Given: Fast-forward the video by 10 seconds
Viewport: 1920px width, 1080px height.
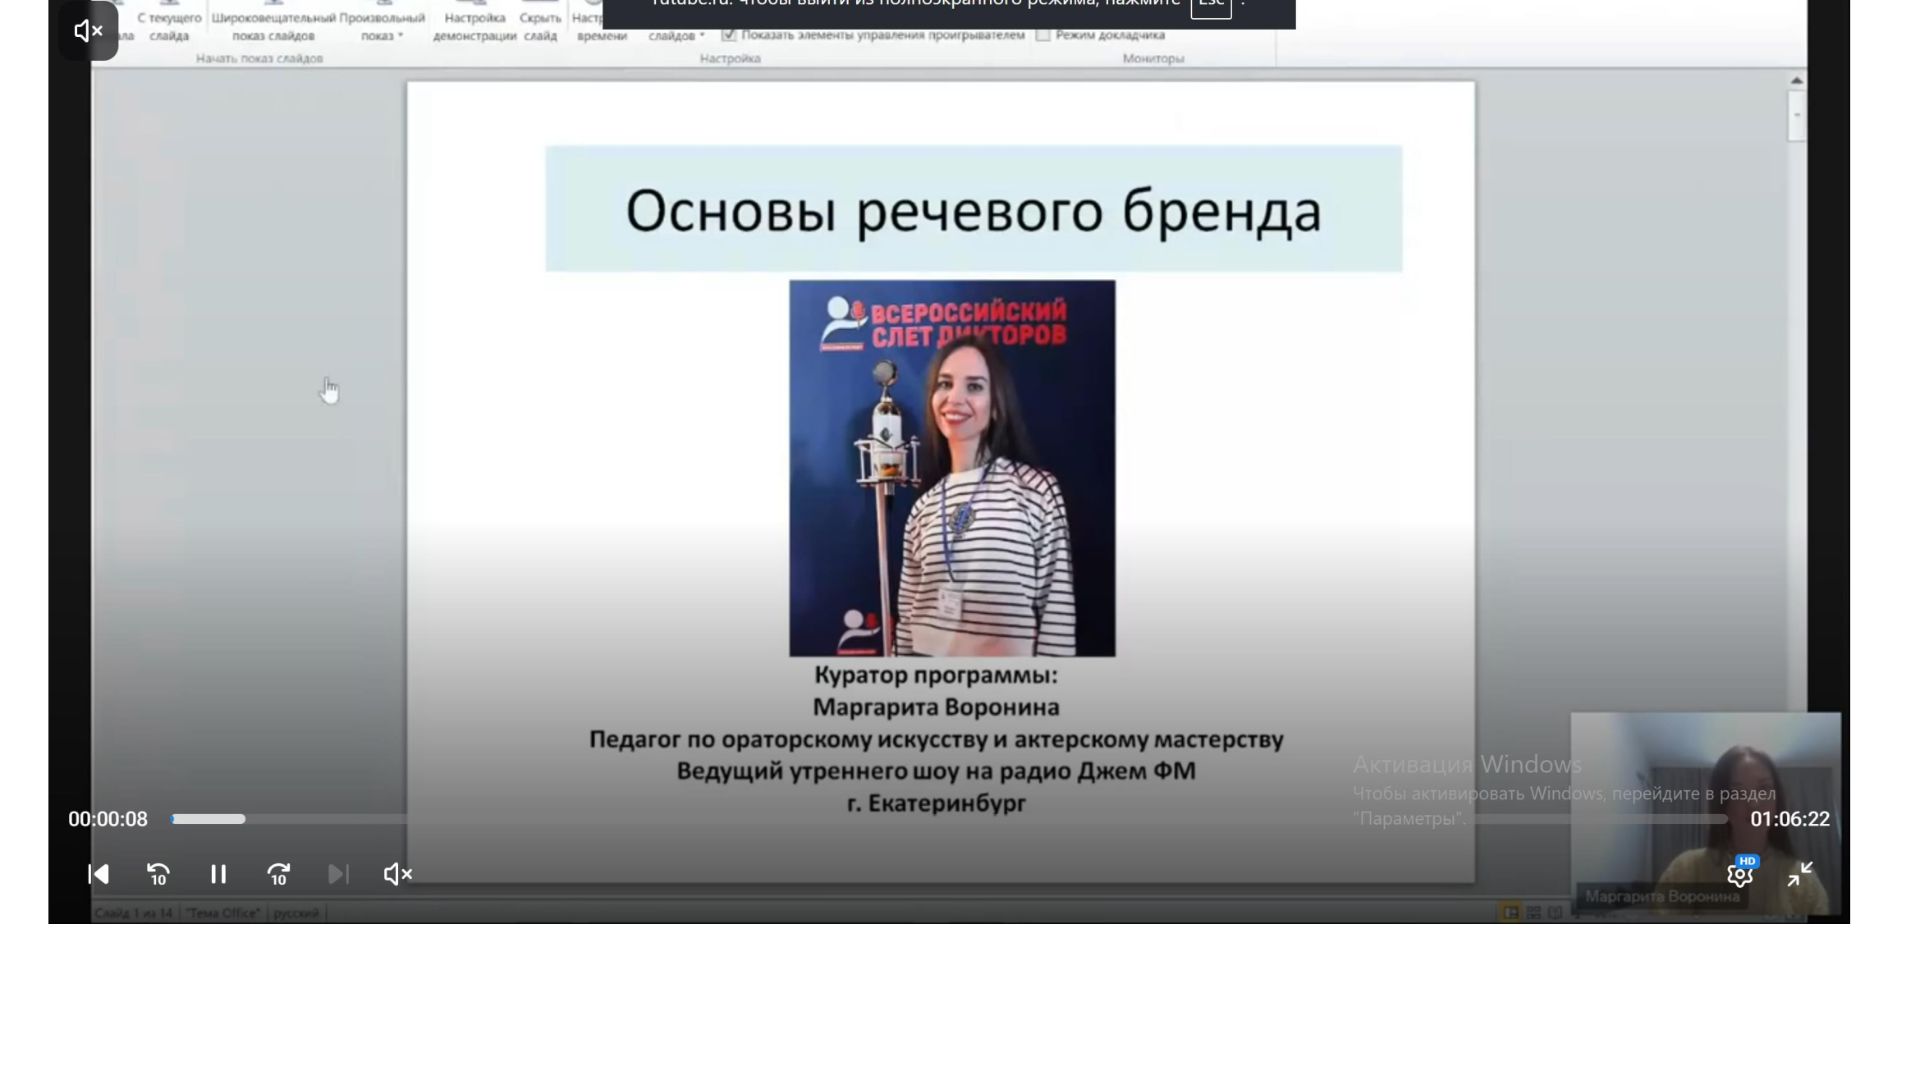Looking at the screenshot, I should [x=278, y=874].
